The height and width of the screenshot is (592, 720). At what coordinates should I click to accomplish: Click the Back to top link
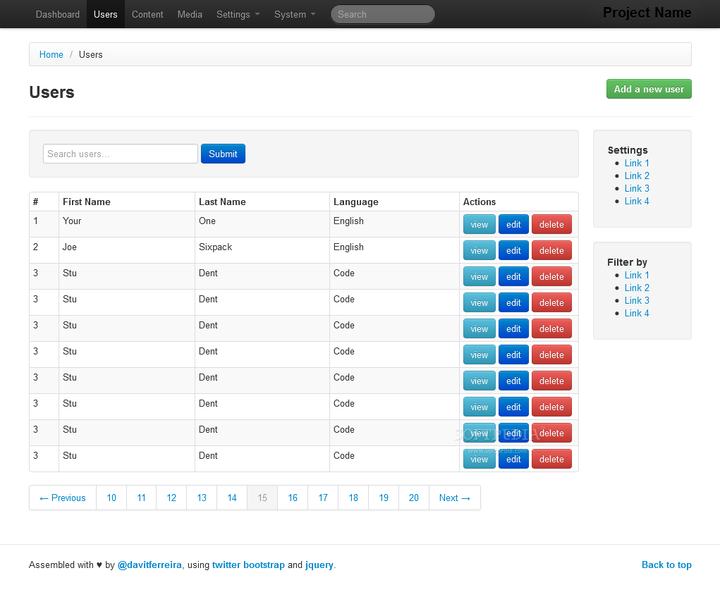point(666,565)
